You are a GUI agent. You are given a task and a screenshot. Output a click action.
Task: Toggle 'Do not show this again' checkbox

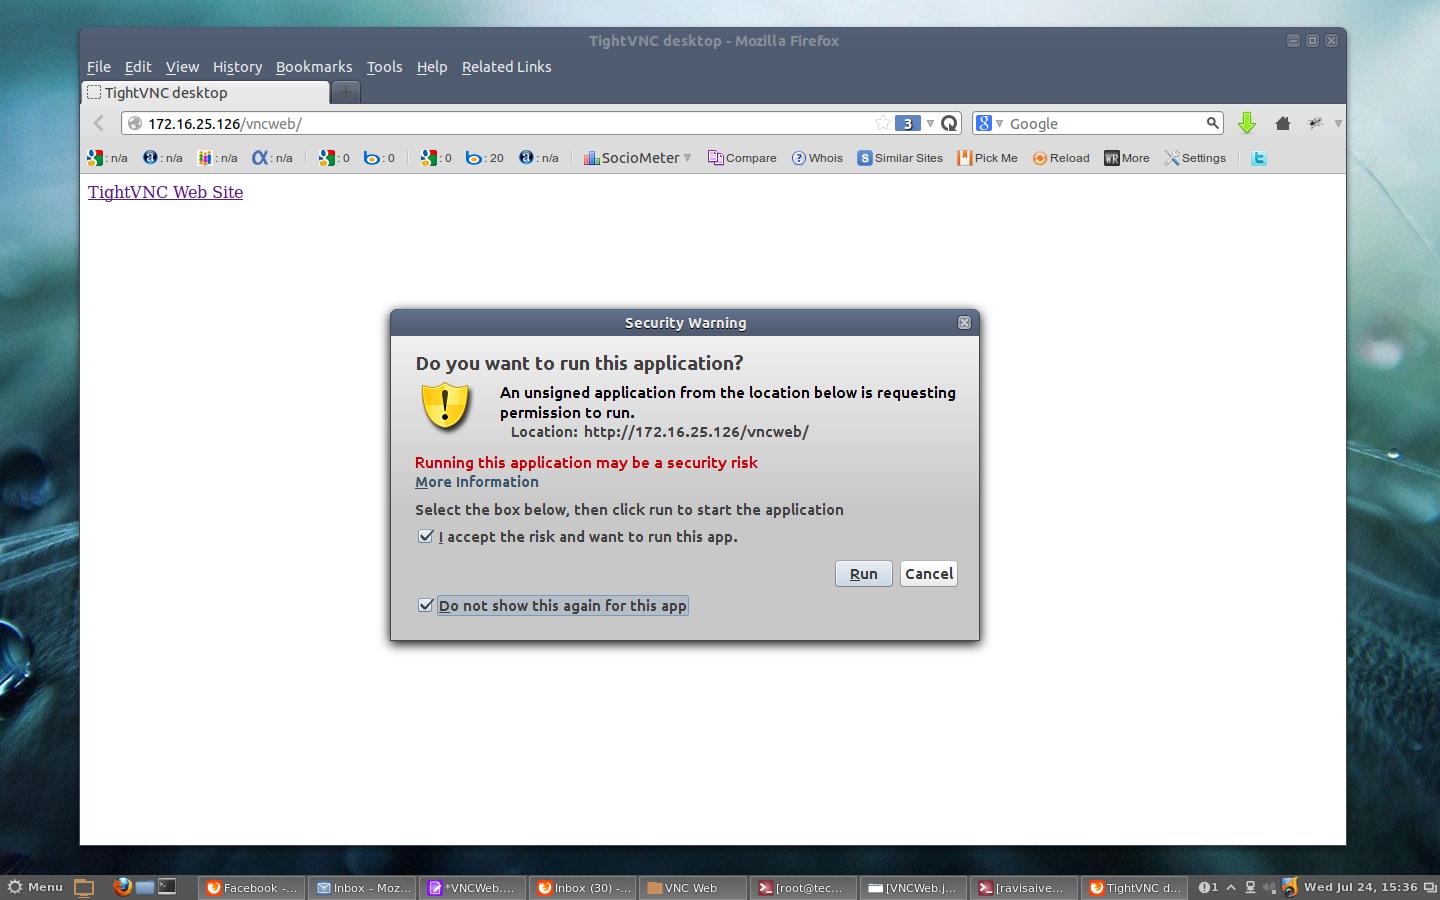pos(426,605)
